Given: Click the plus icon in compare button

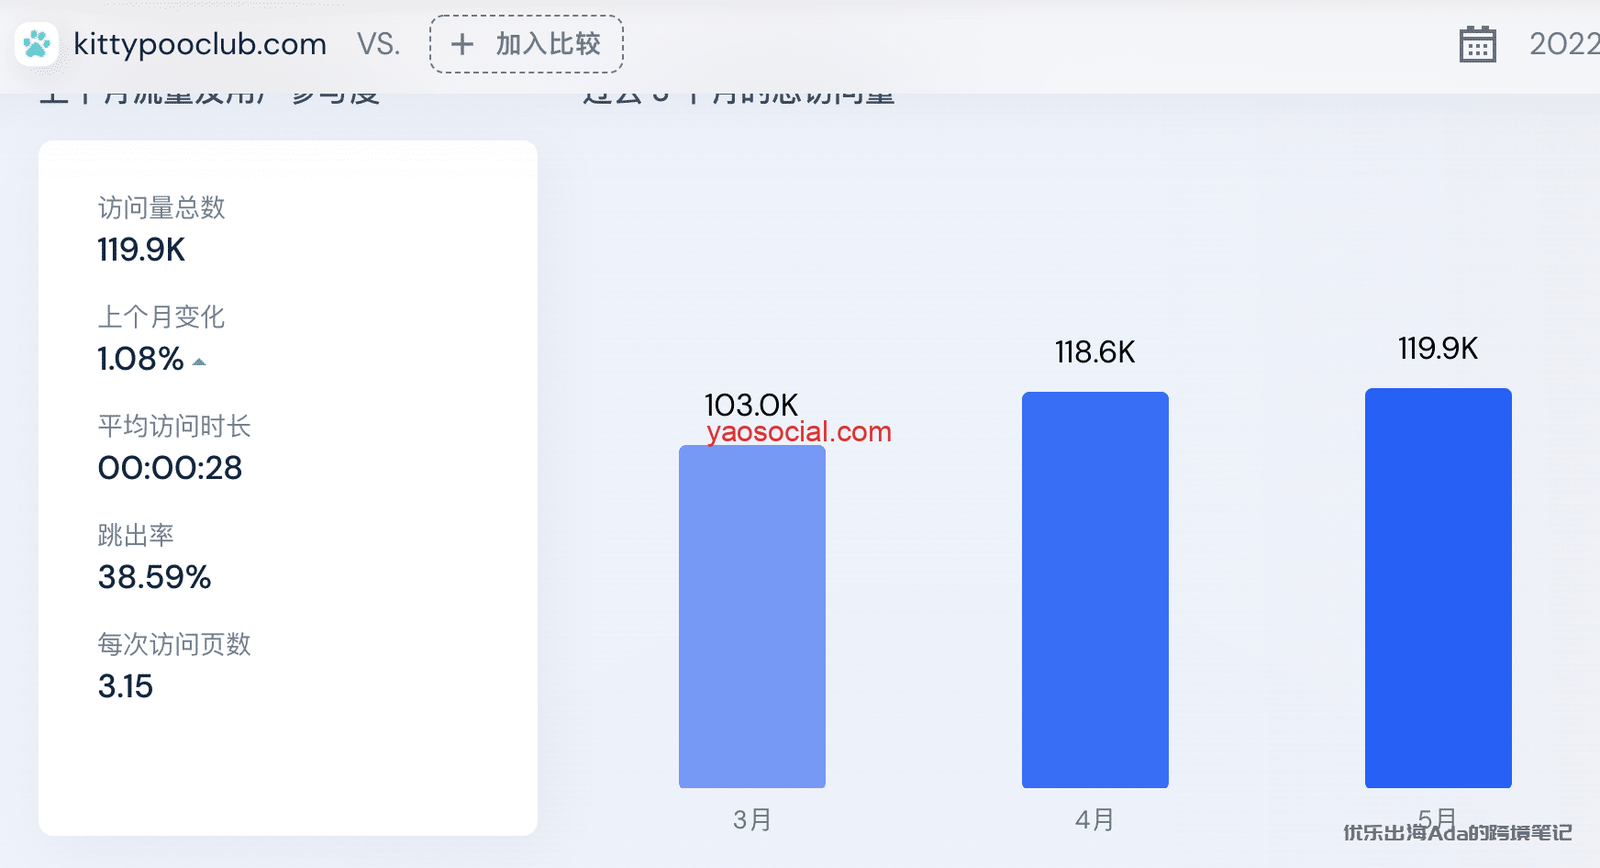Looking at the screenshot, I should (462, 44).
